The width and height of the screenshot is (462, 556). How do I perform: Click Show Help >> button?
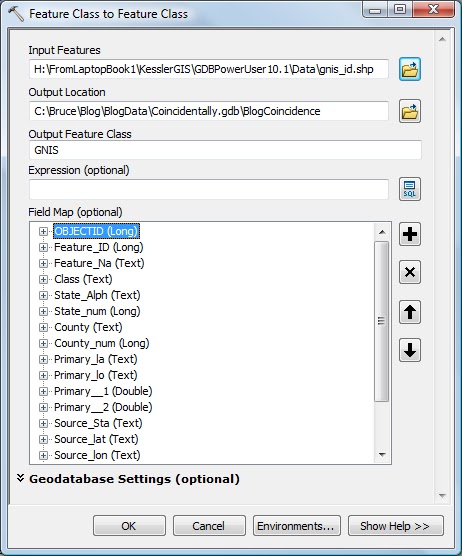click(x=395, y=526)
